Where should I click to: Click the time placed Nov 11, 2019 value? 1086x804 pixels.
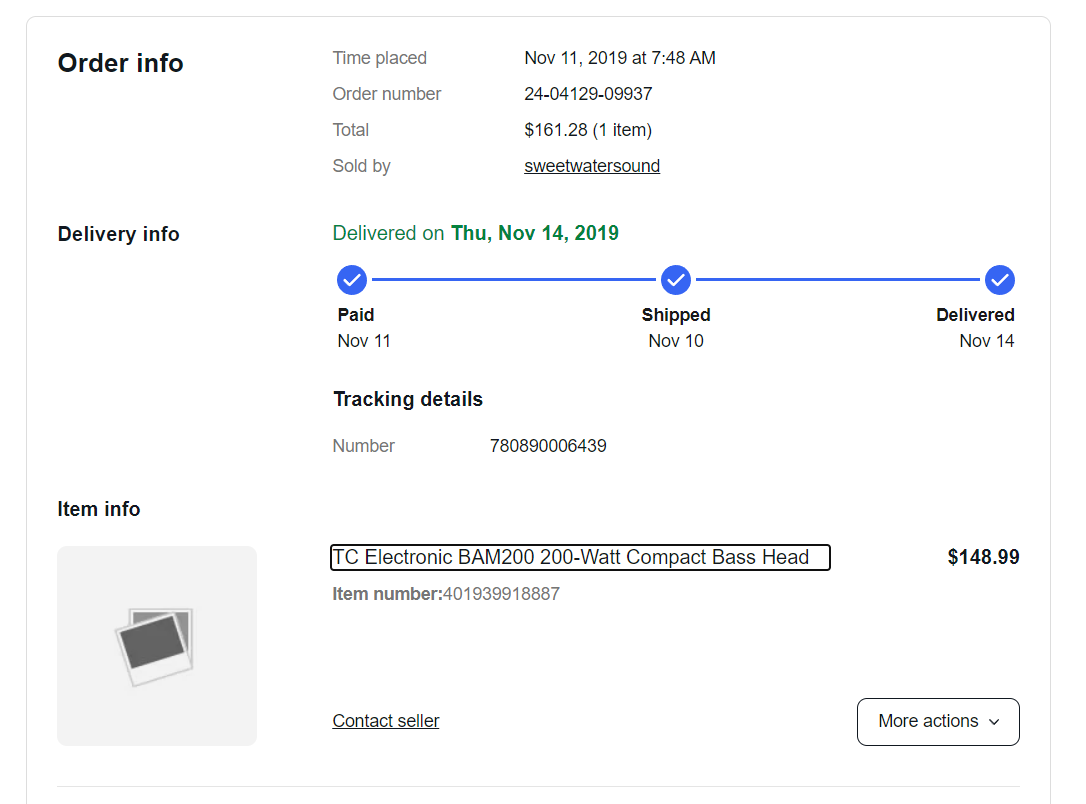tap(620, 58)
